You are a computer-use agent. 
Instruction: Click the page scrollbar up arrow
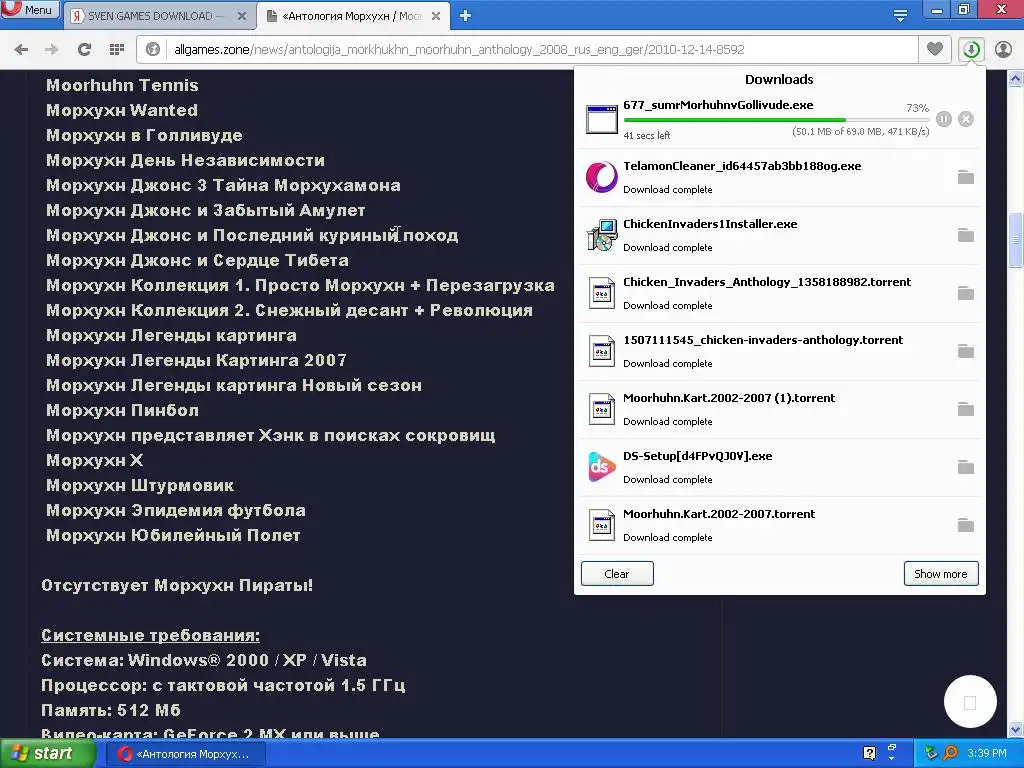pyautogui.click(x=1016, y=79)
